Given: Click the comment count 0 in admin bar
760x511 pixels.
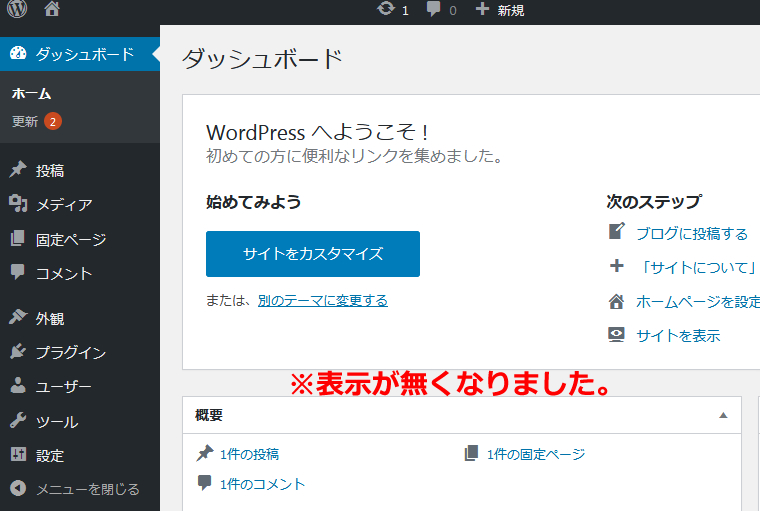Looking at the screenshot, I should [453, 11].
